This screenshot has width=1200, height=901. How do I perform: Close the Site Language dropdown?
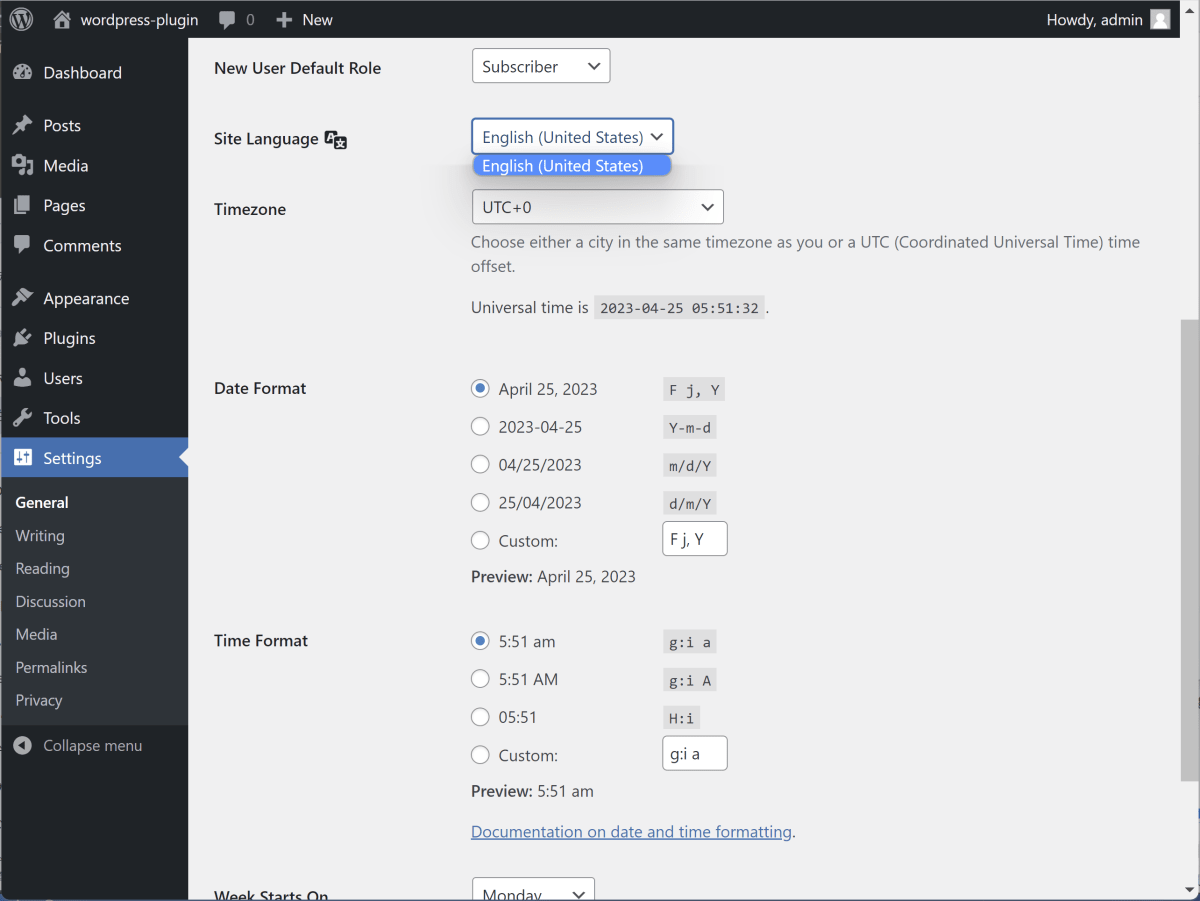573,137
